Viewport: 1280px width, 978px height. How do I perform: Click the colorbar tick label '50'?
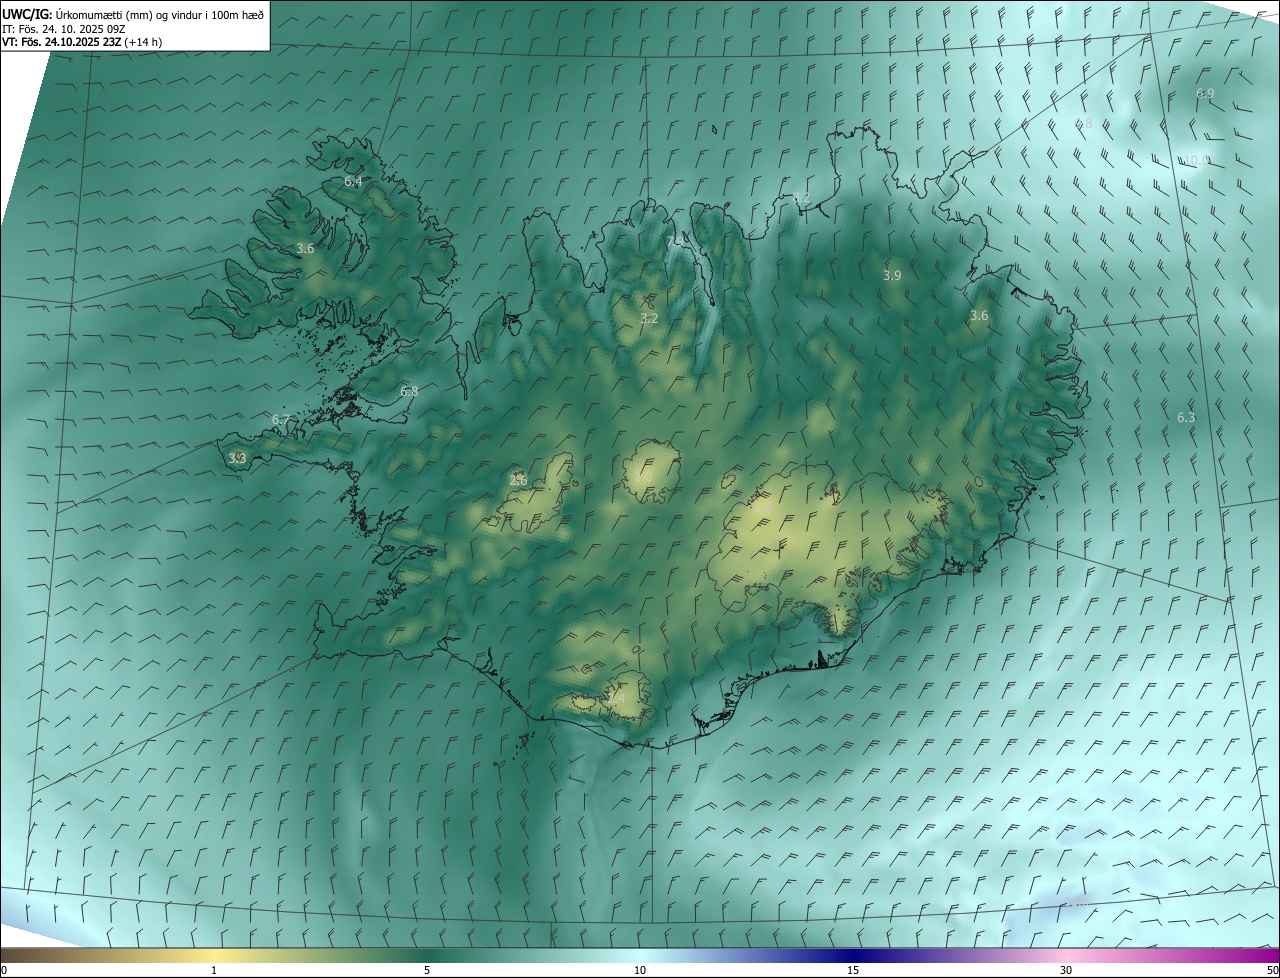coord(1271,970)
